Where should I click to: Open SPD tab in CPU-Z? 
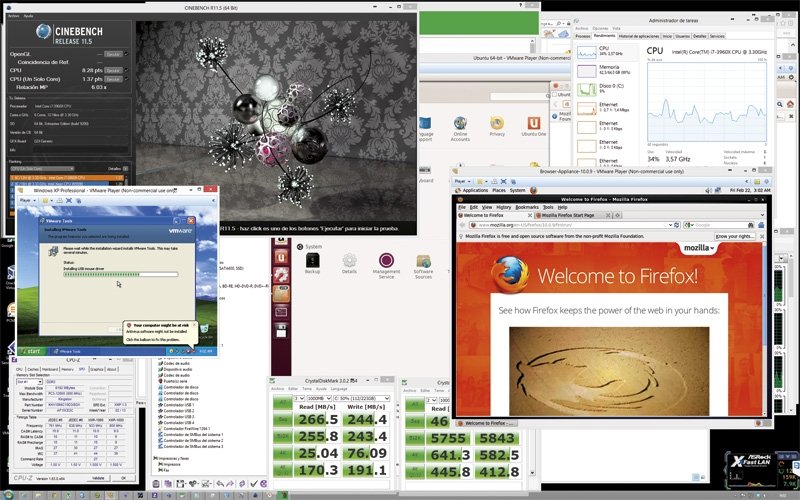(82, 369)
